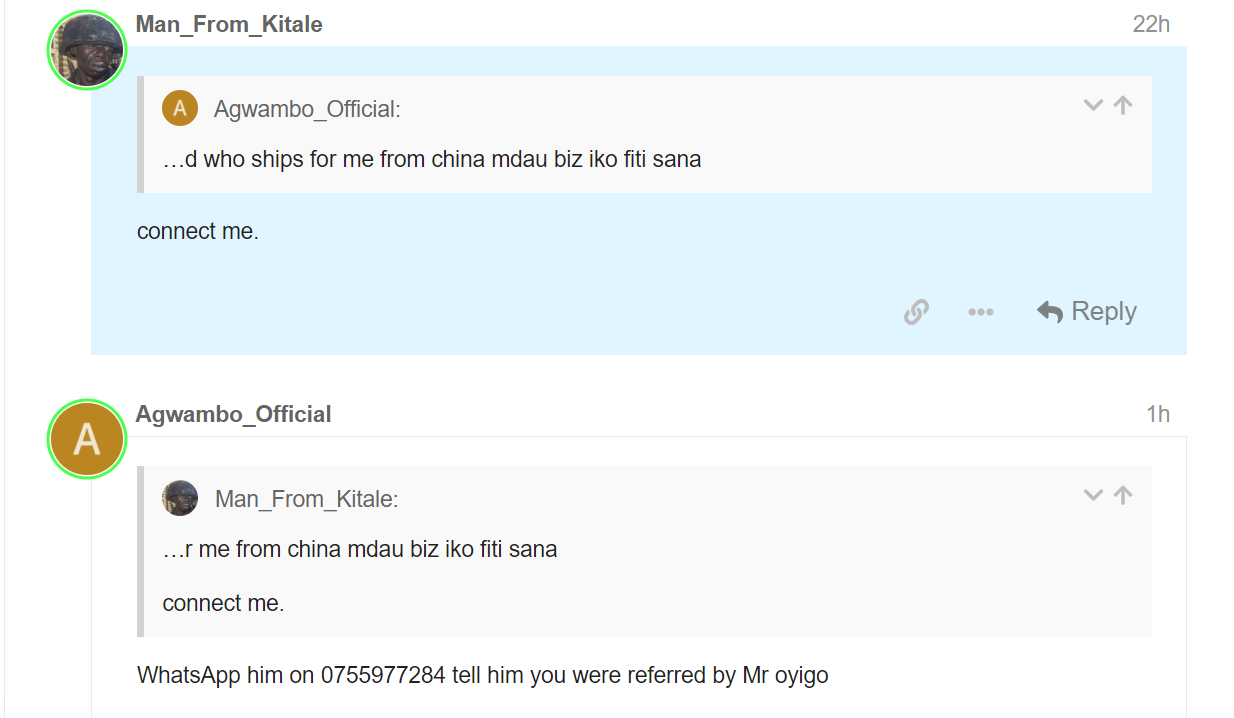Click the Agwambo_Official post author name
This screenshot has height=718, width=1234.
(x=233, y=414)
